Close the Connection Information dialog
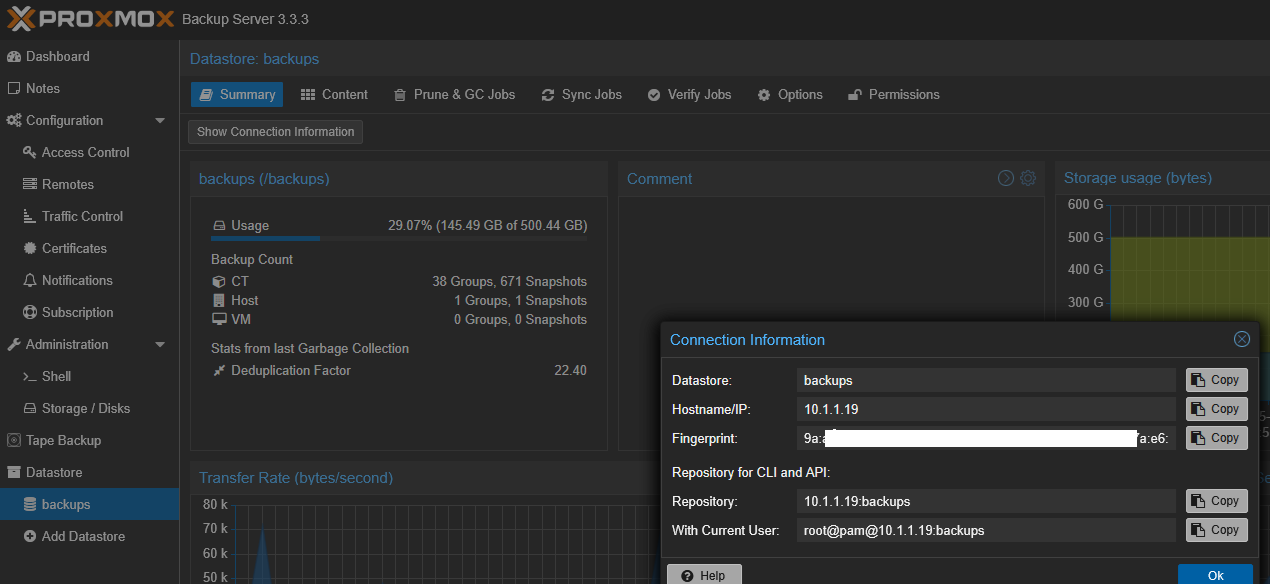The width and height of the screenshot is (1270, 584). (1242, 339)
